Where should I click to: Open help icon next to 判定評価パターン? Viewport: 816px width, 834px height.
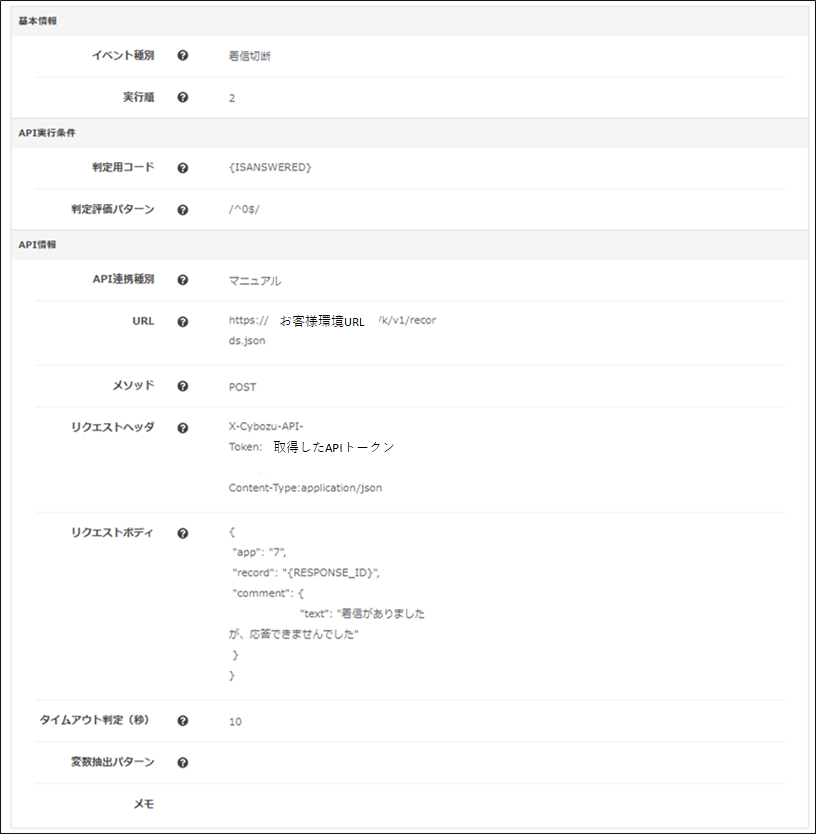coord(182,210)
